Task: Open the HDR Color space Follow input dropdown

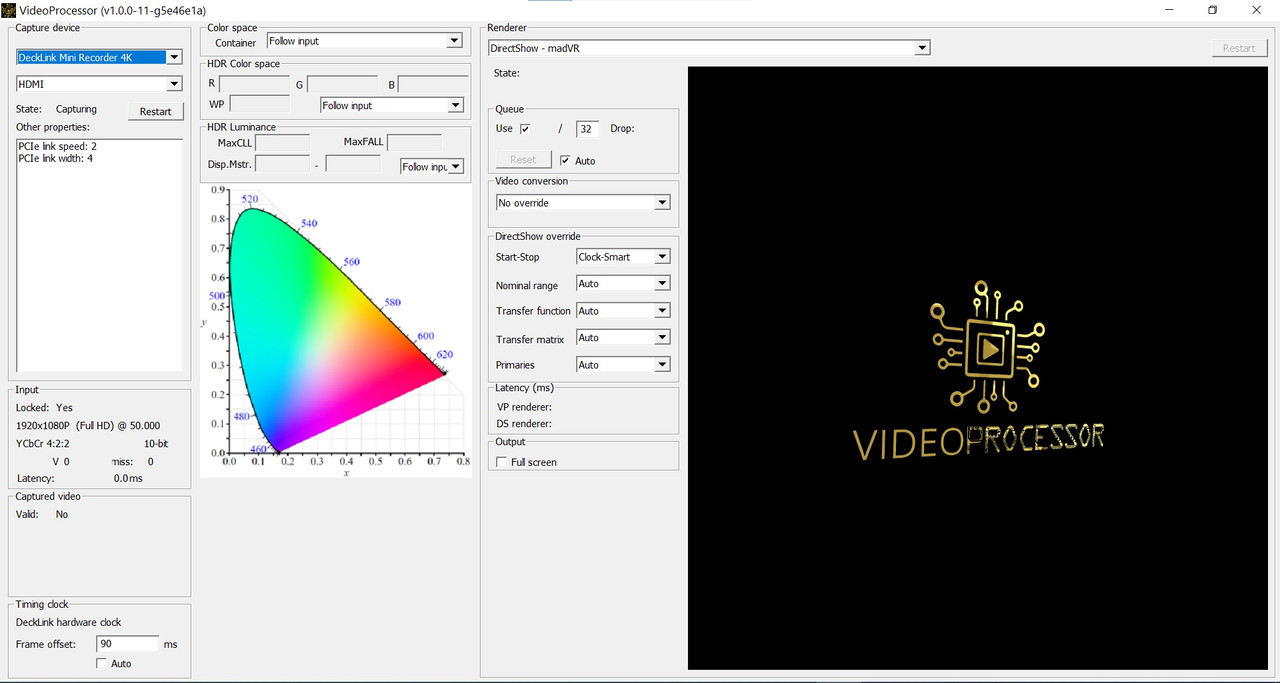Action: coord(392,105)
